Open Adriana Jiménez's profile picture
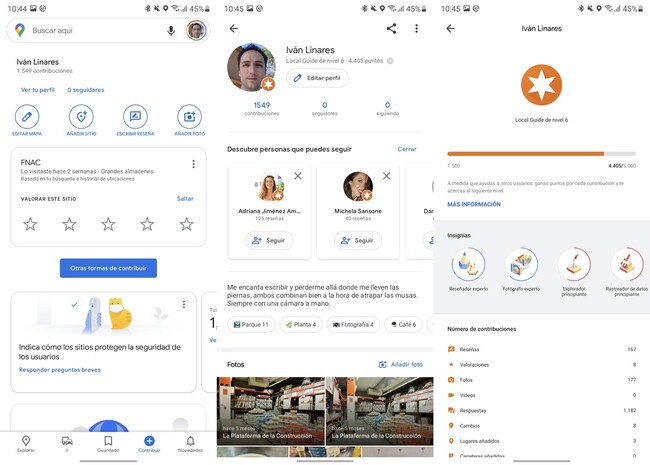The height and width of the screenshot is (465, 650). (x=269, y=187)
